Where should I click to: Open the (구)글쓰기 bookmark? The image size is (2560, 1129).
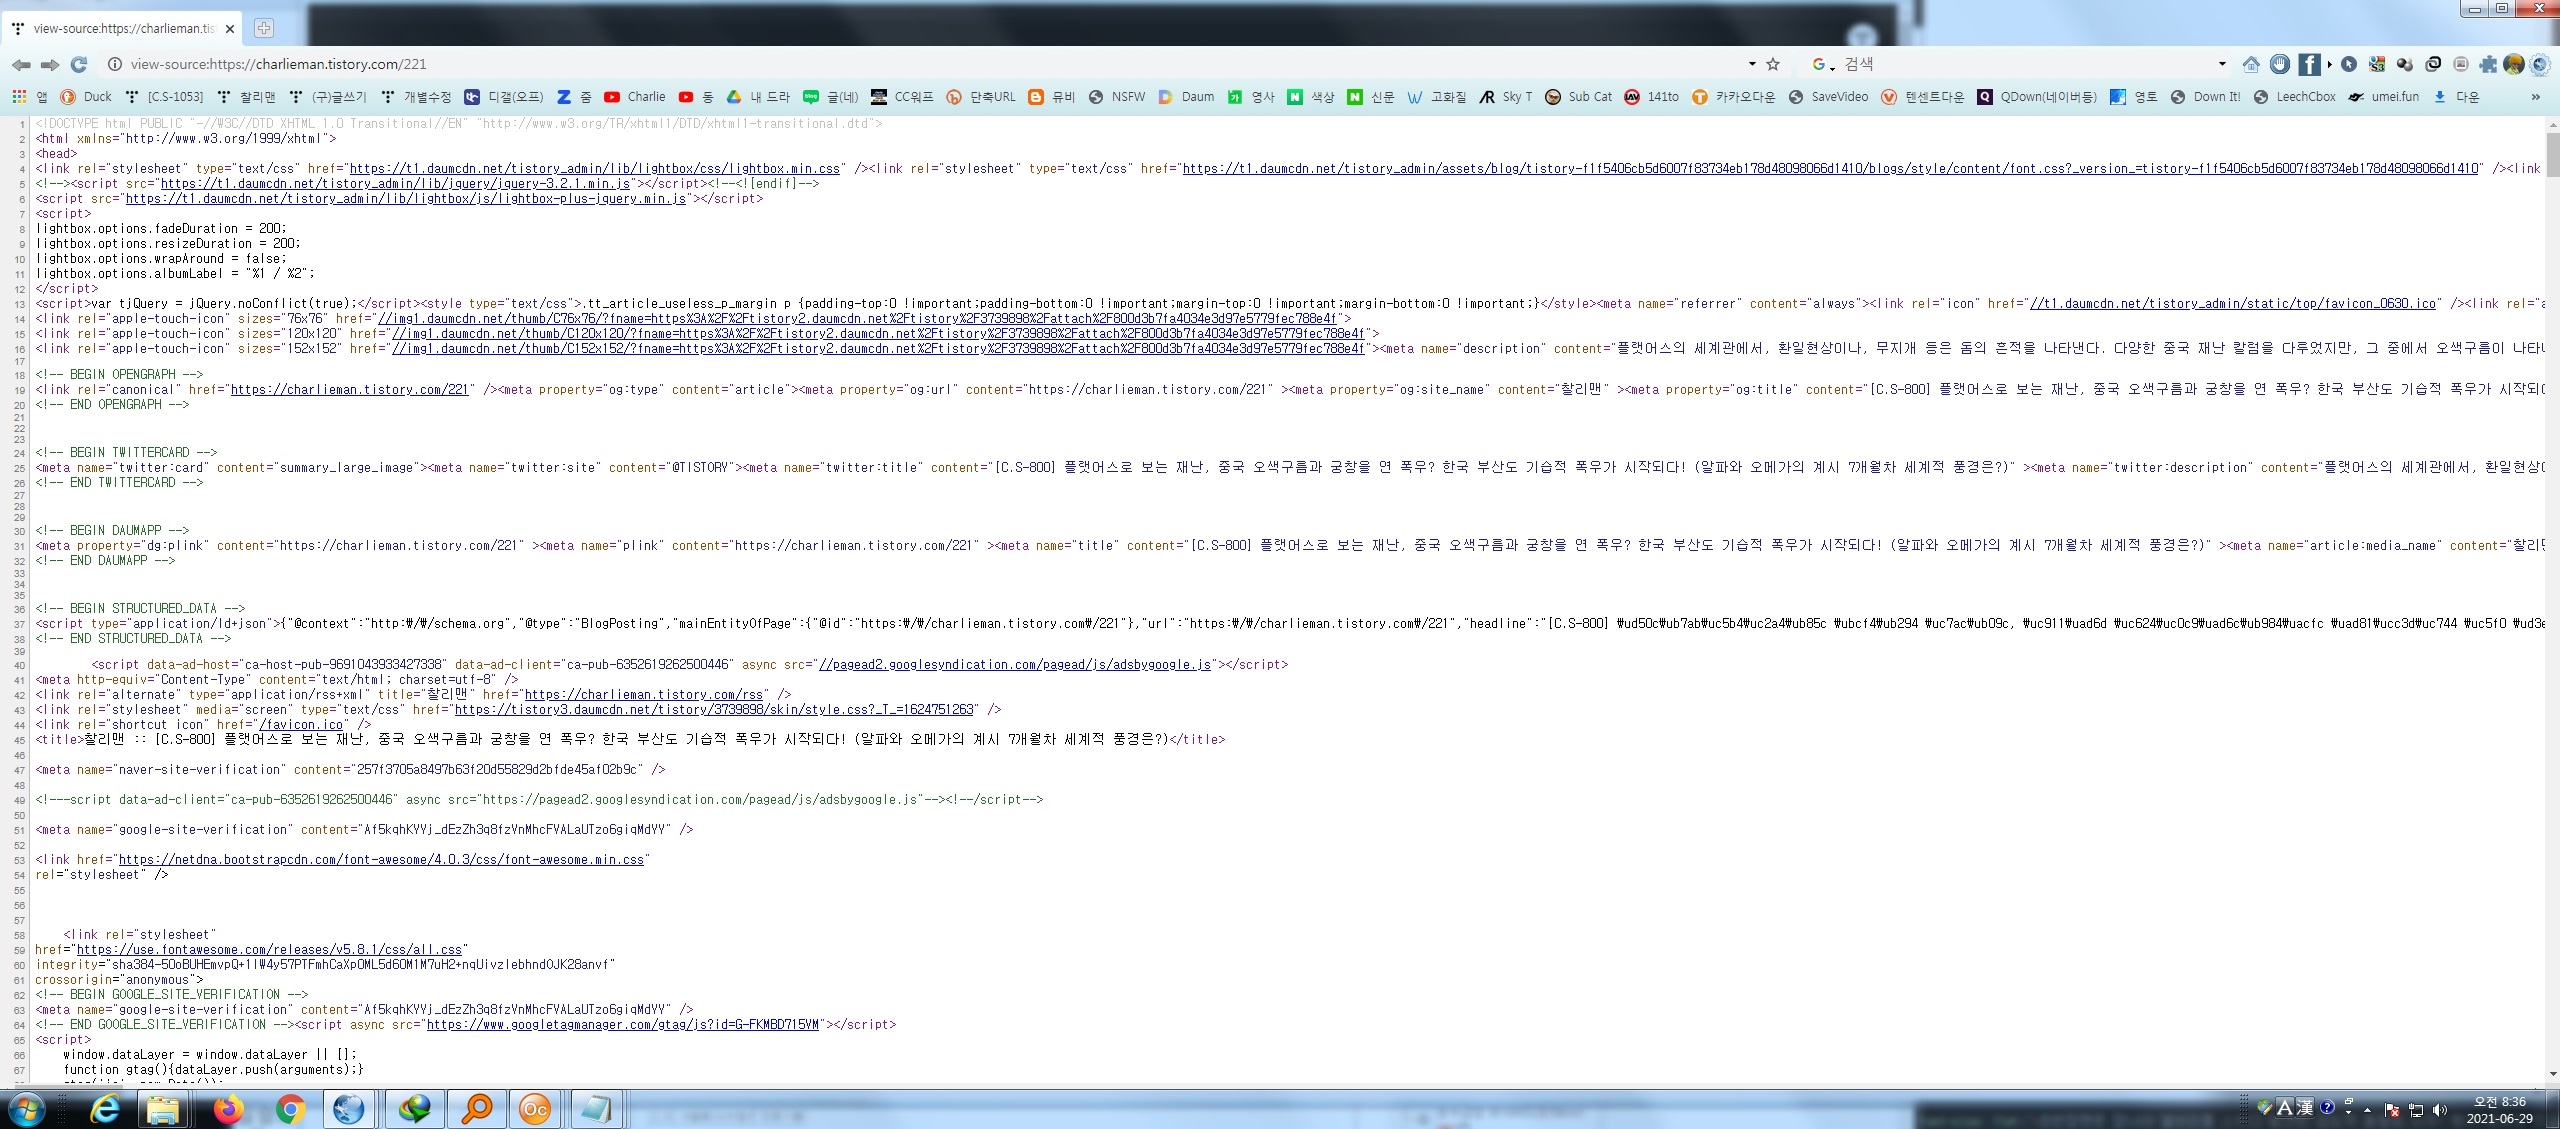[x=328, y=97]
